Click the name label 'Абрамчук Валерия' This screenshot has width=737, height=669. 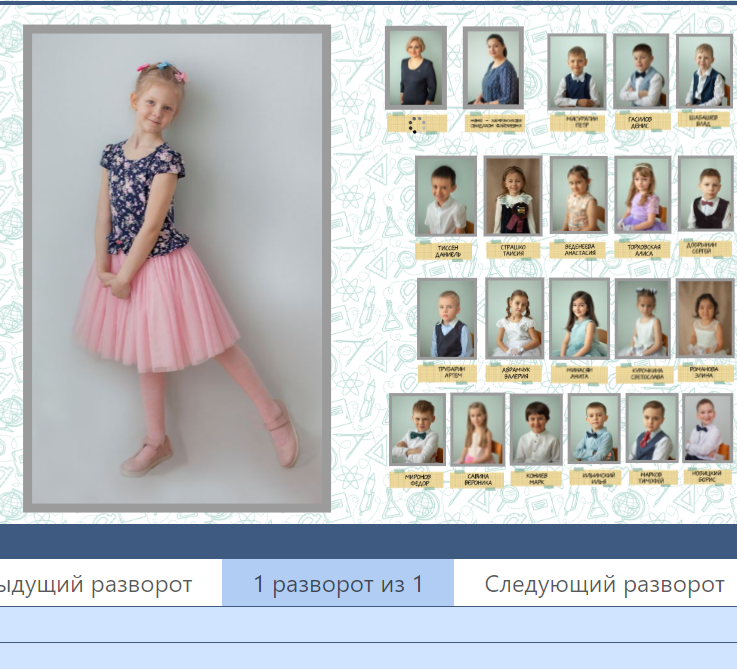point(514,373)
